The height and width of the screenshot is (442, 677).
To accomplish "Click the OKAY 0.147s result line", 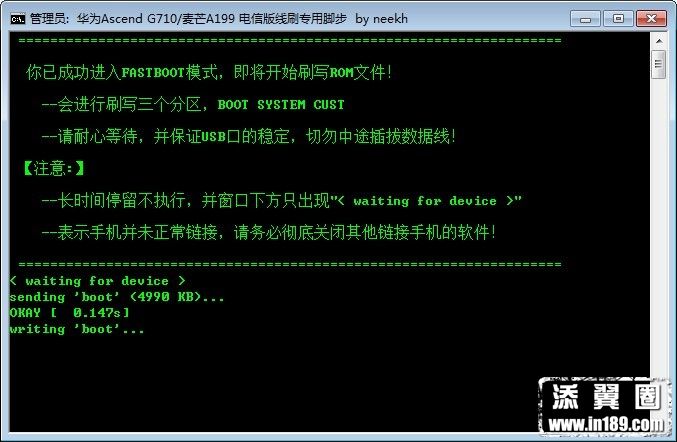I will [x=69, y=313].
